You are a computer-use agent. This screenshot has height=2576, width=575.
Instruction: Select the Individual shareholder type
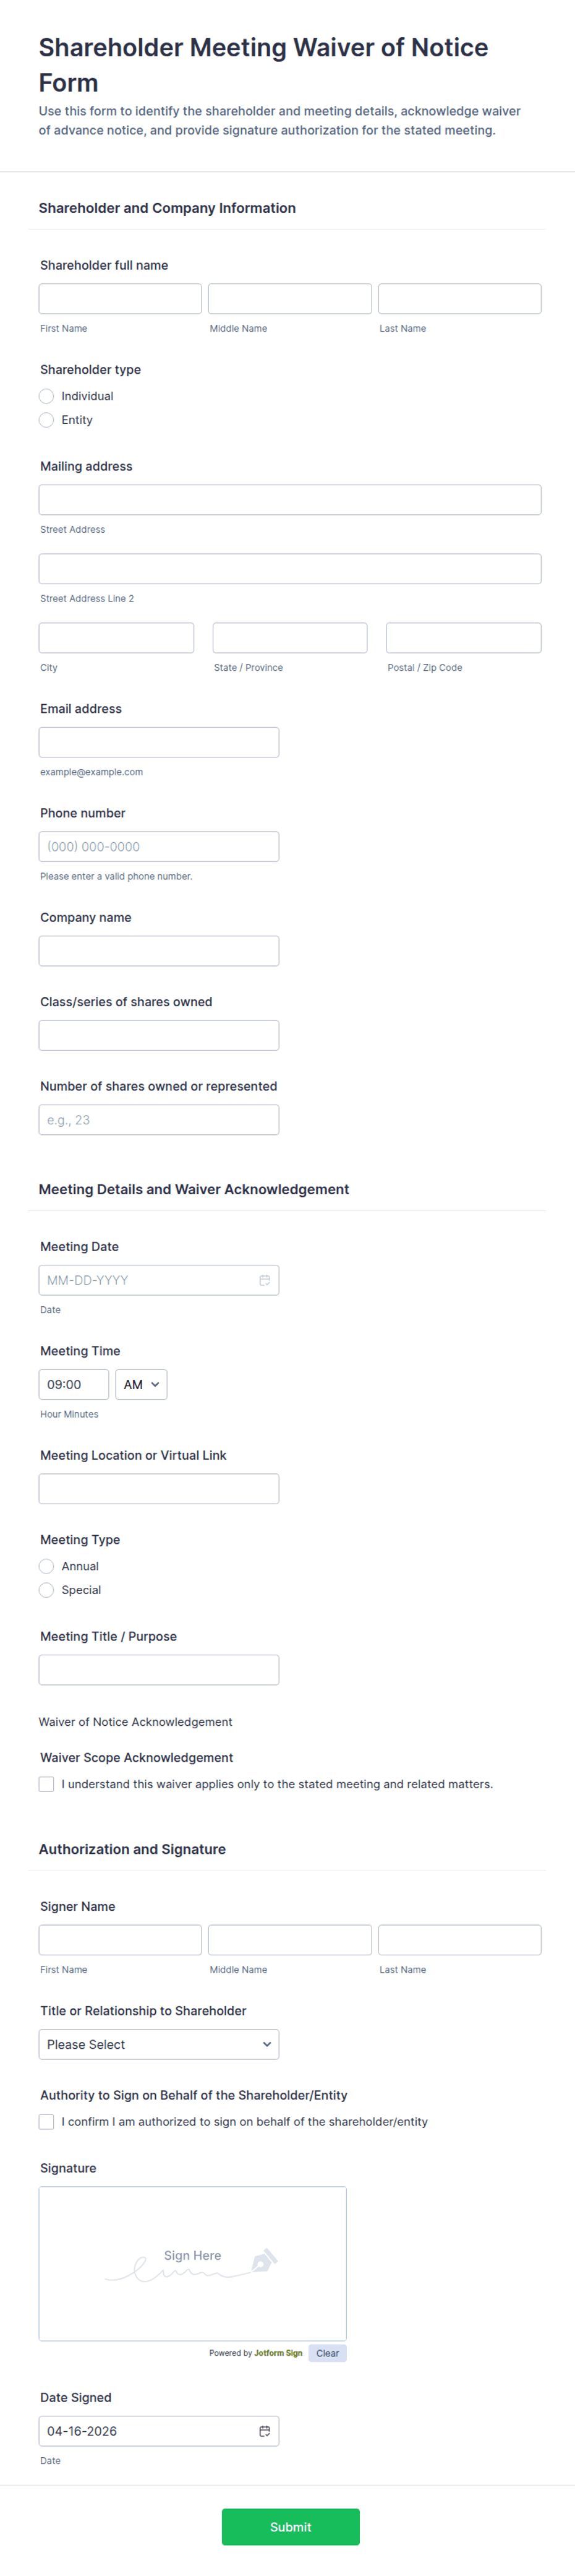(x=46, y=396)
